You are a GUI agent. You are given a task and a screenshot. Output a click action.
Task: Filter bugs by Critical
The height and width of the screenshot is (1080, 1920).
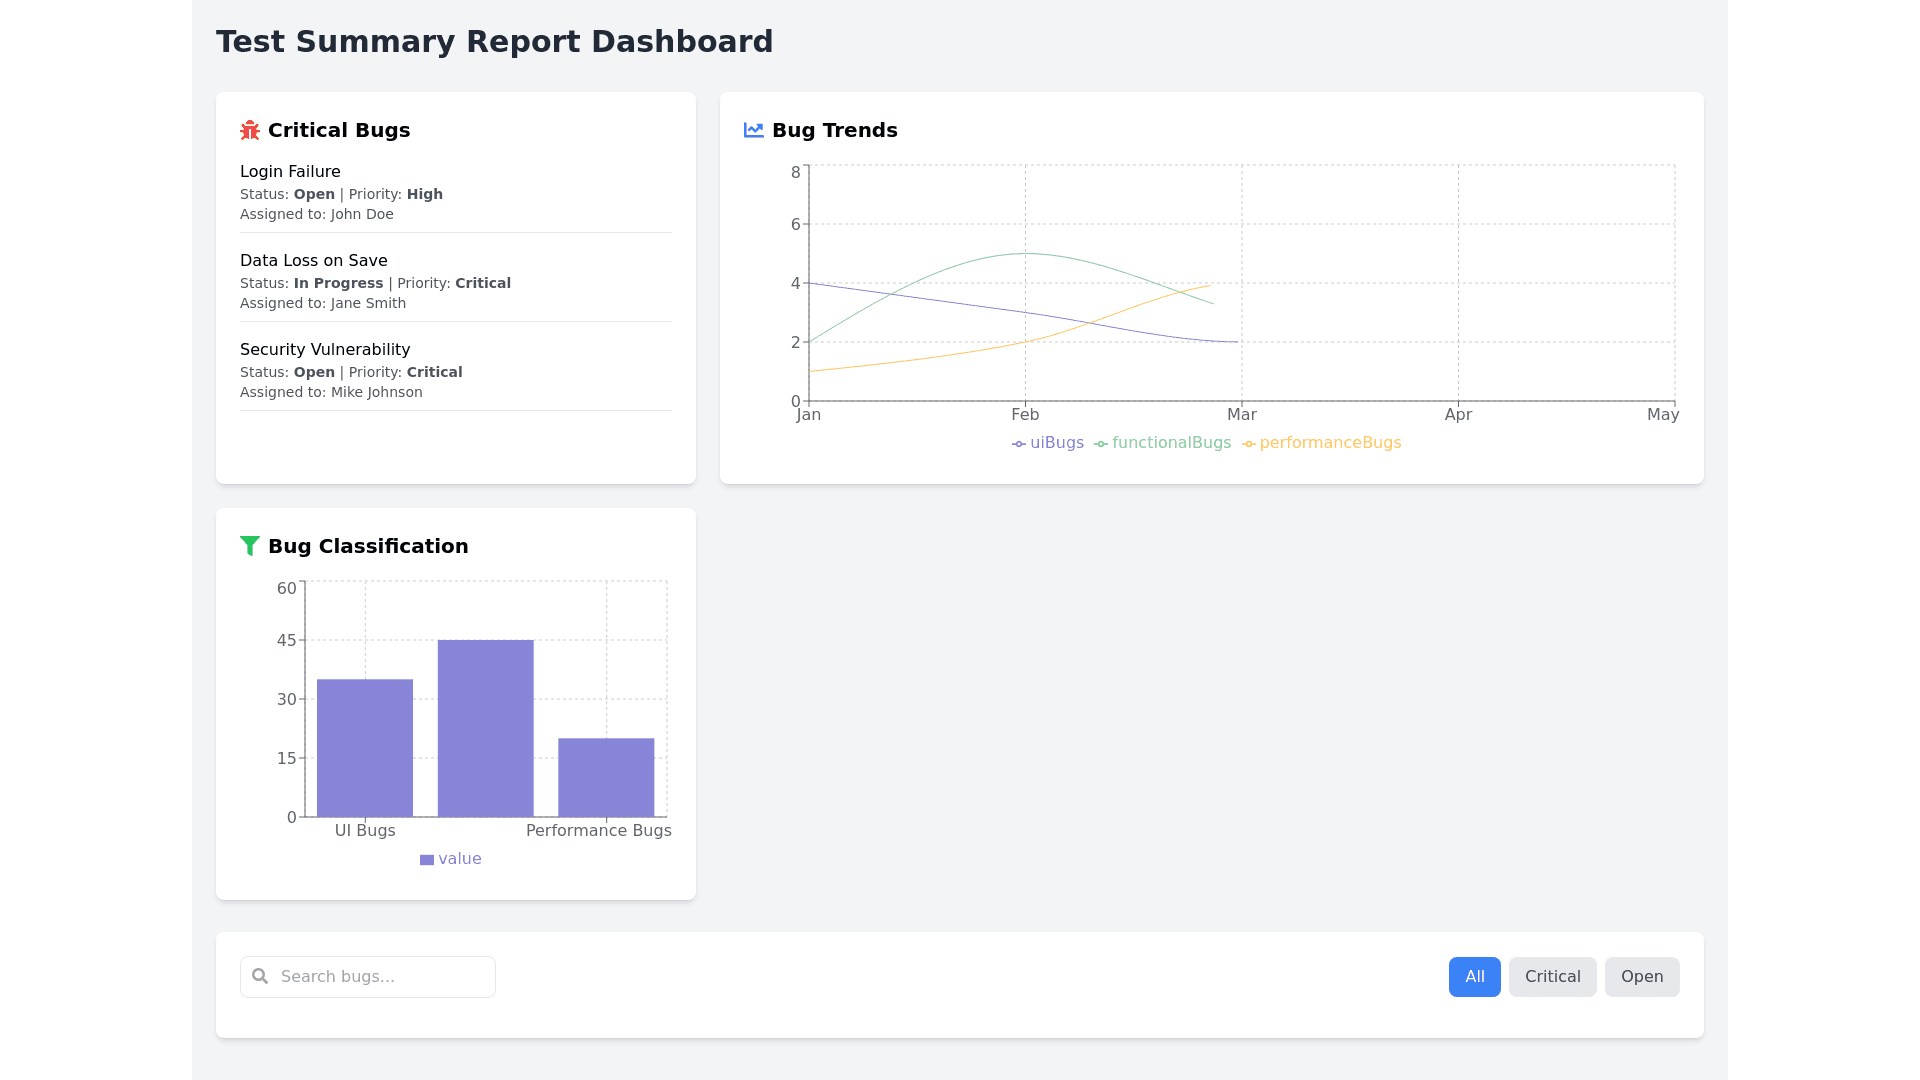click(x=1552, y=977)
